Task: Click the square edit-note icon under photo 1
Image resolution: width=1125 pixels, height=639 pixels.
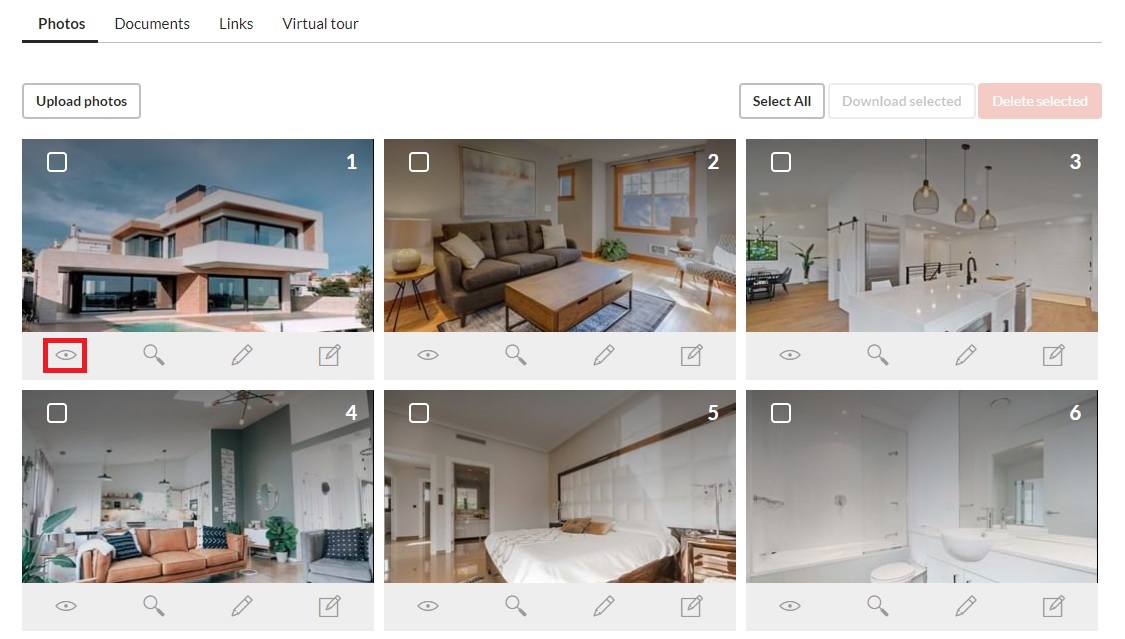Action: click(x=329, y=355)
